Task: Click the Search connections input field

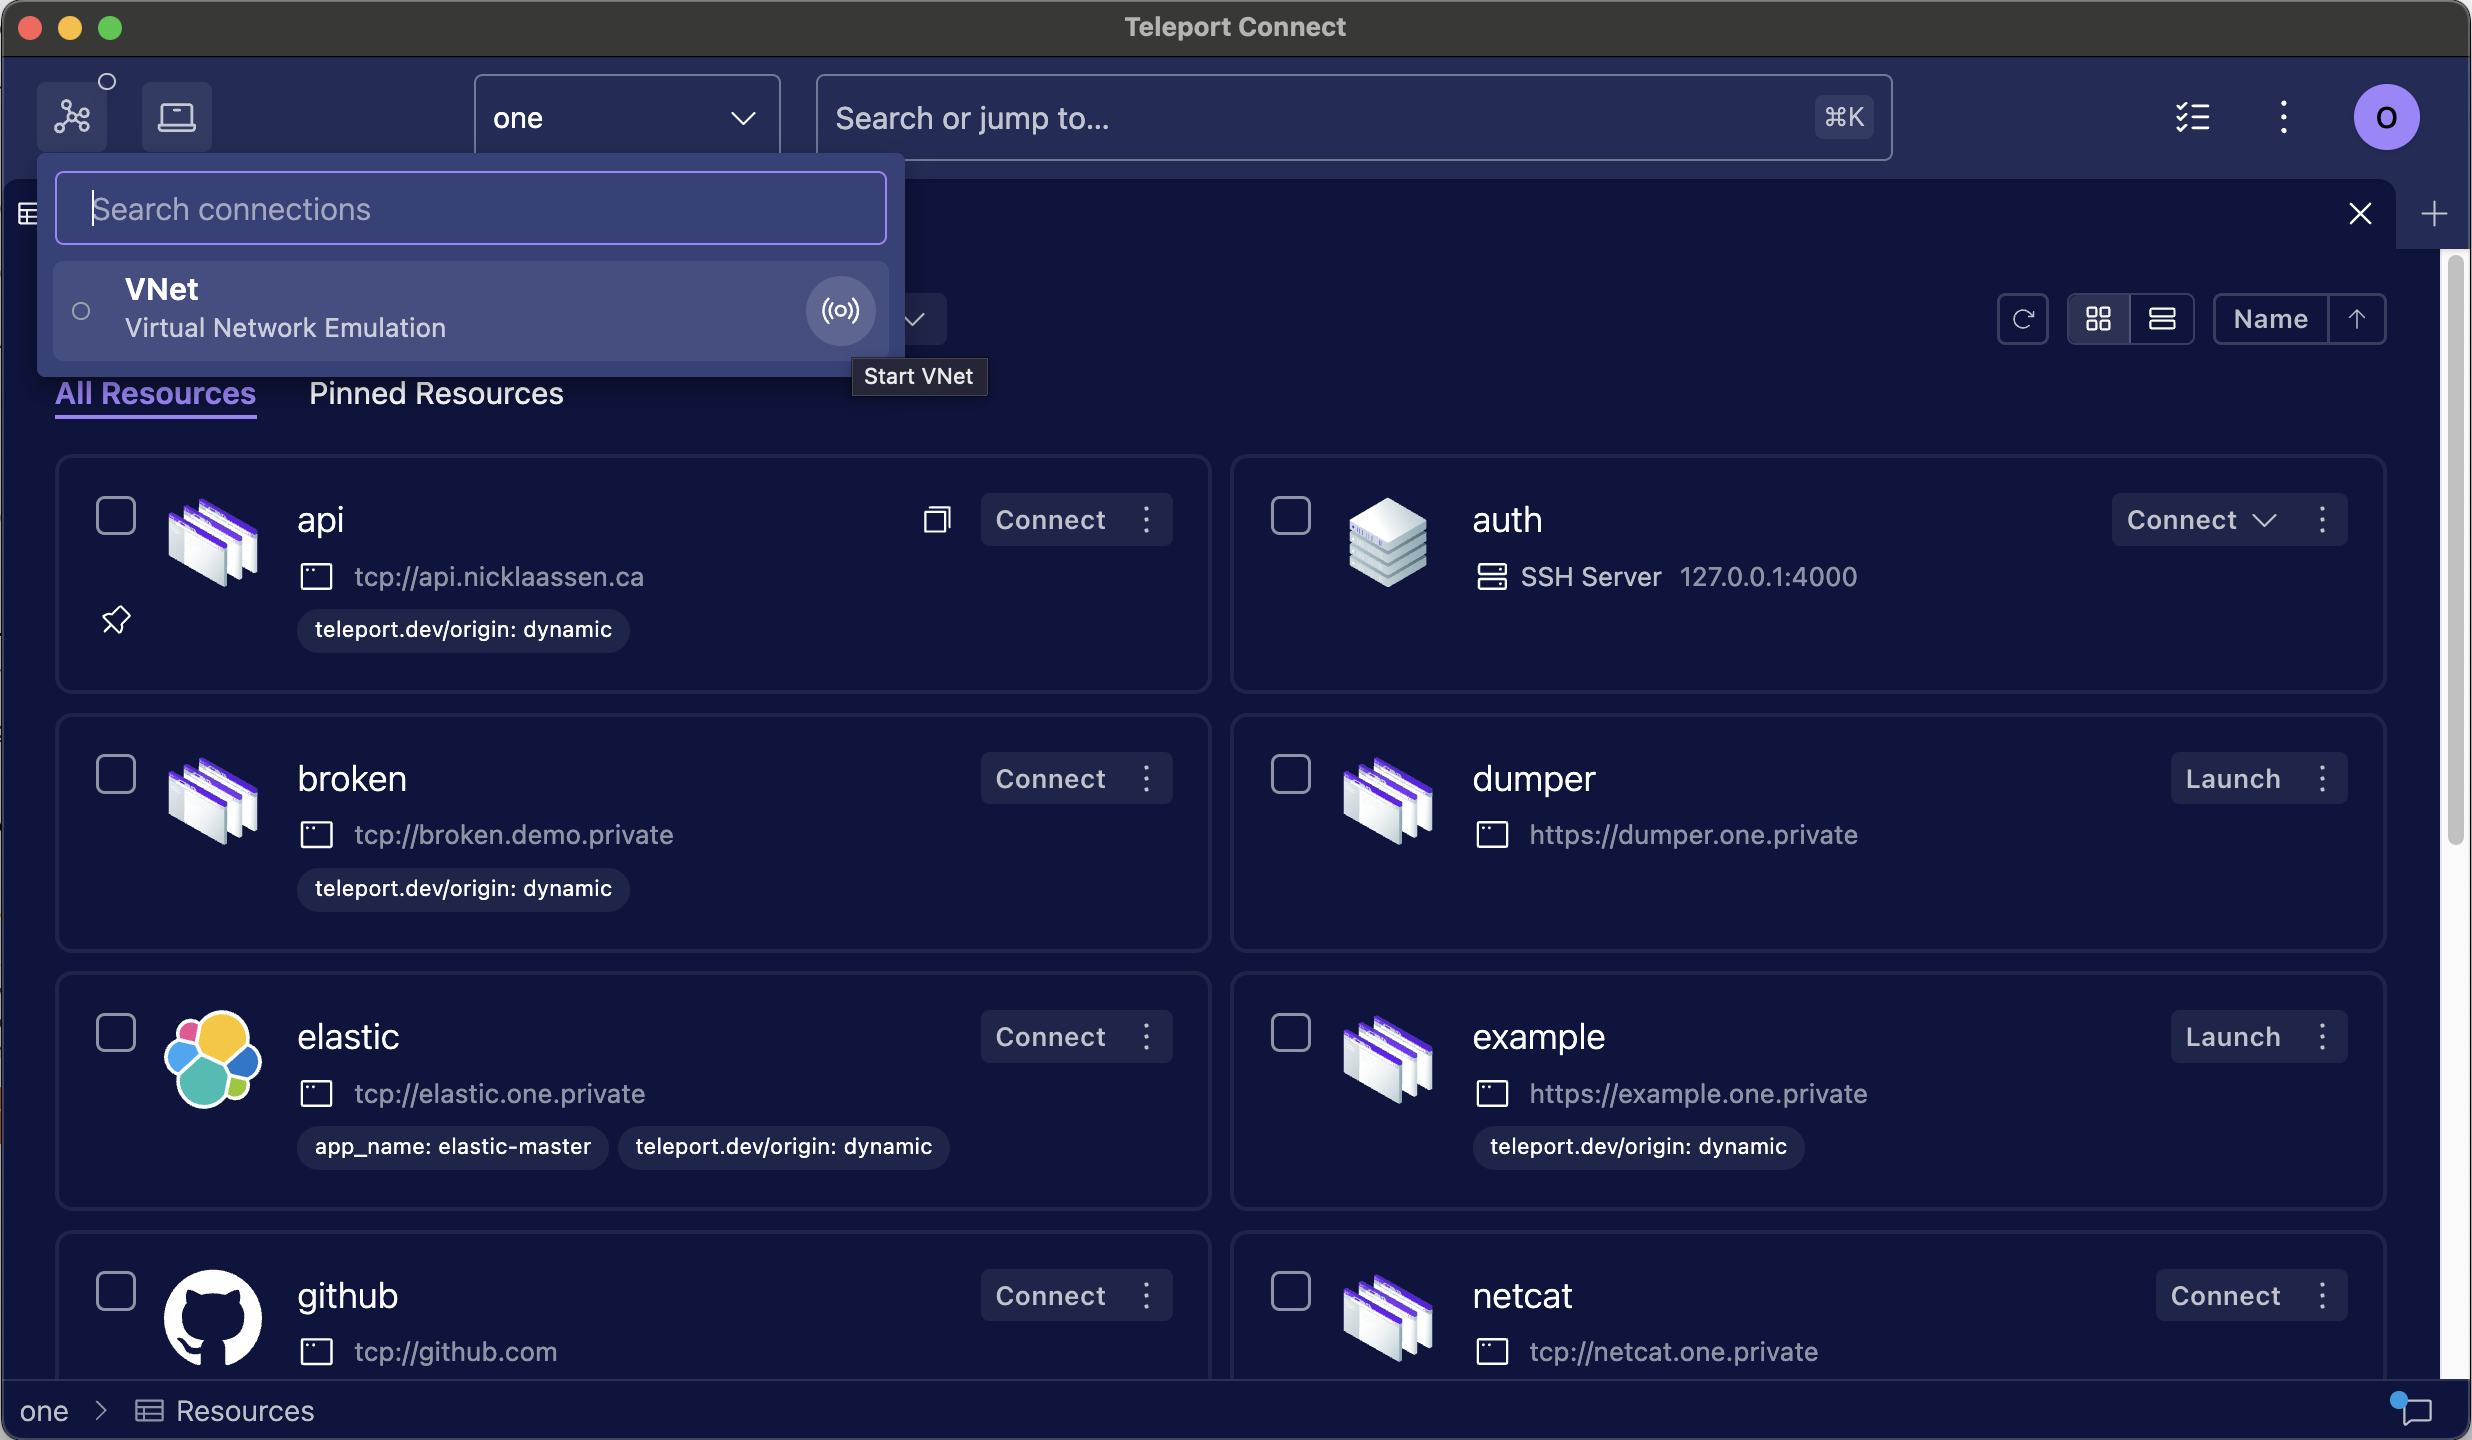Action: (470, 208)
